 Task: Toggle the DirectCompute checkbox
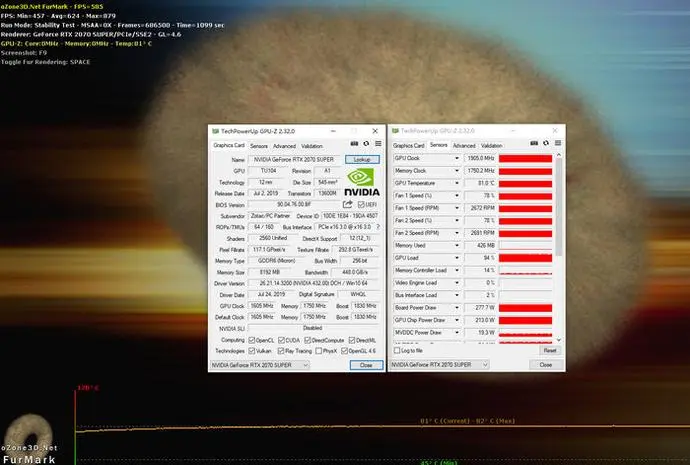[x=308, y=340]
